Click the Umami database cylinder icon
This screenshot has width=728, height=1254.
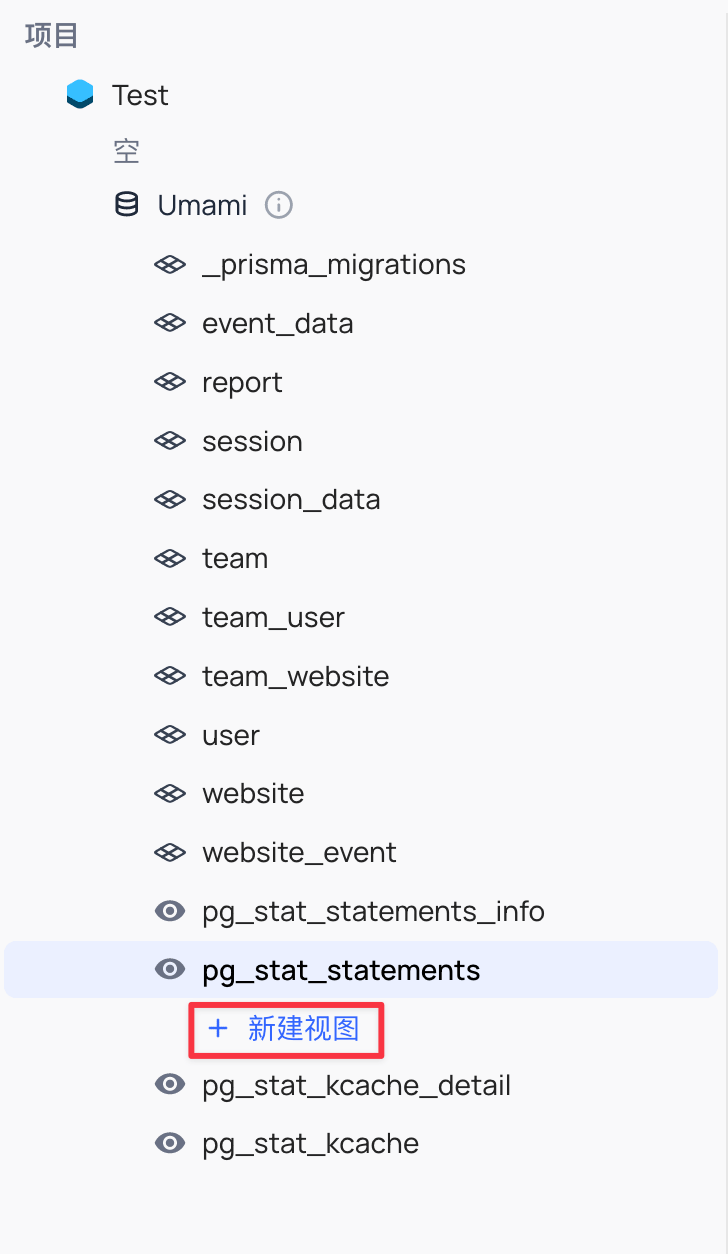tap(127, 205)
